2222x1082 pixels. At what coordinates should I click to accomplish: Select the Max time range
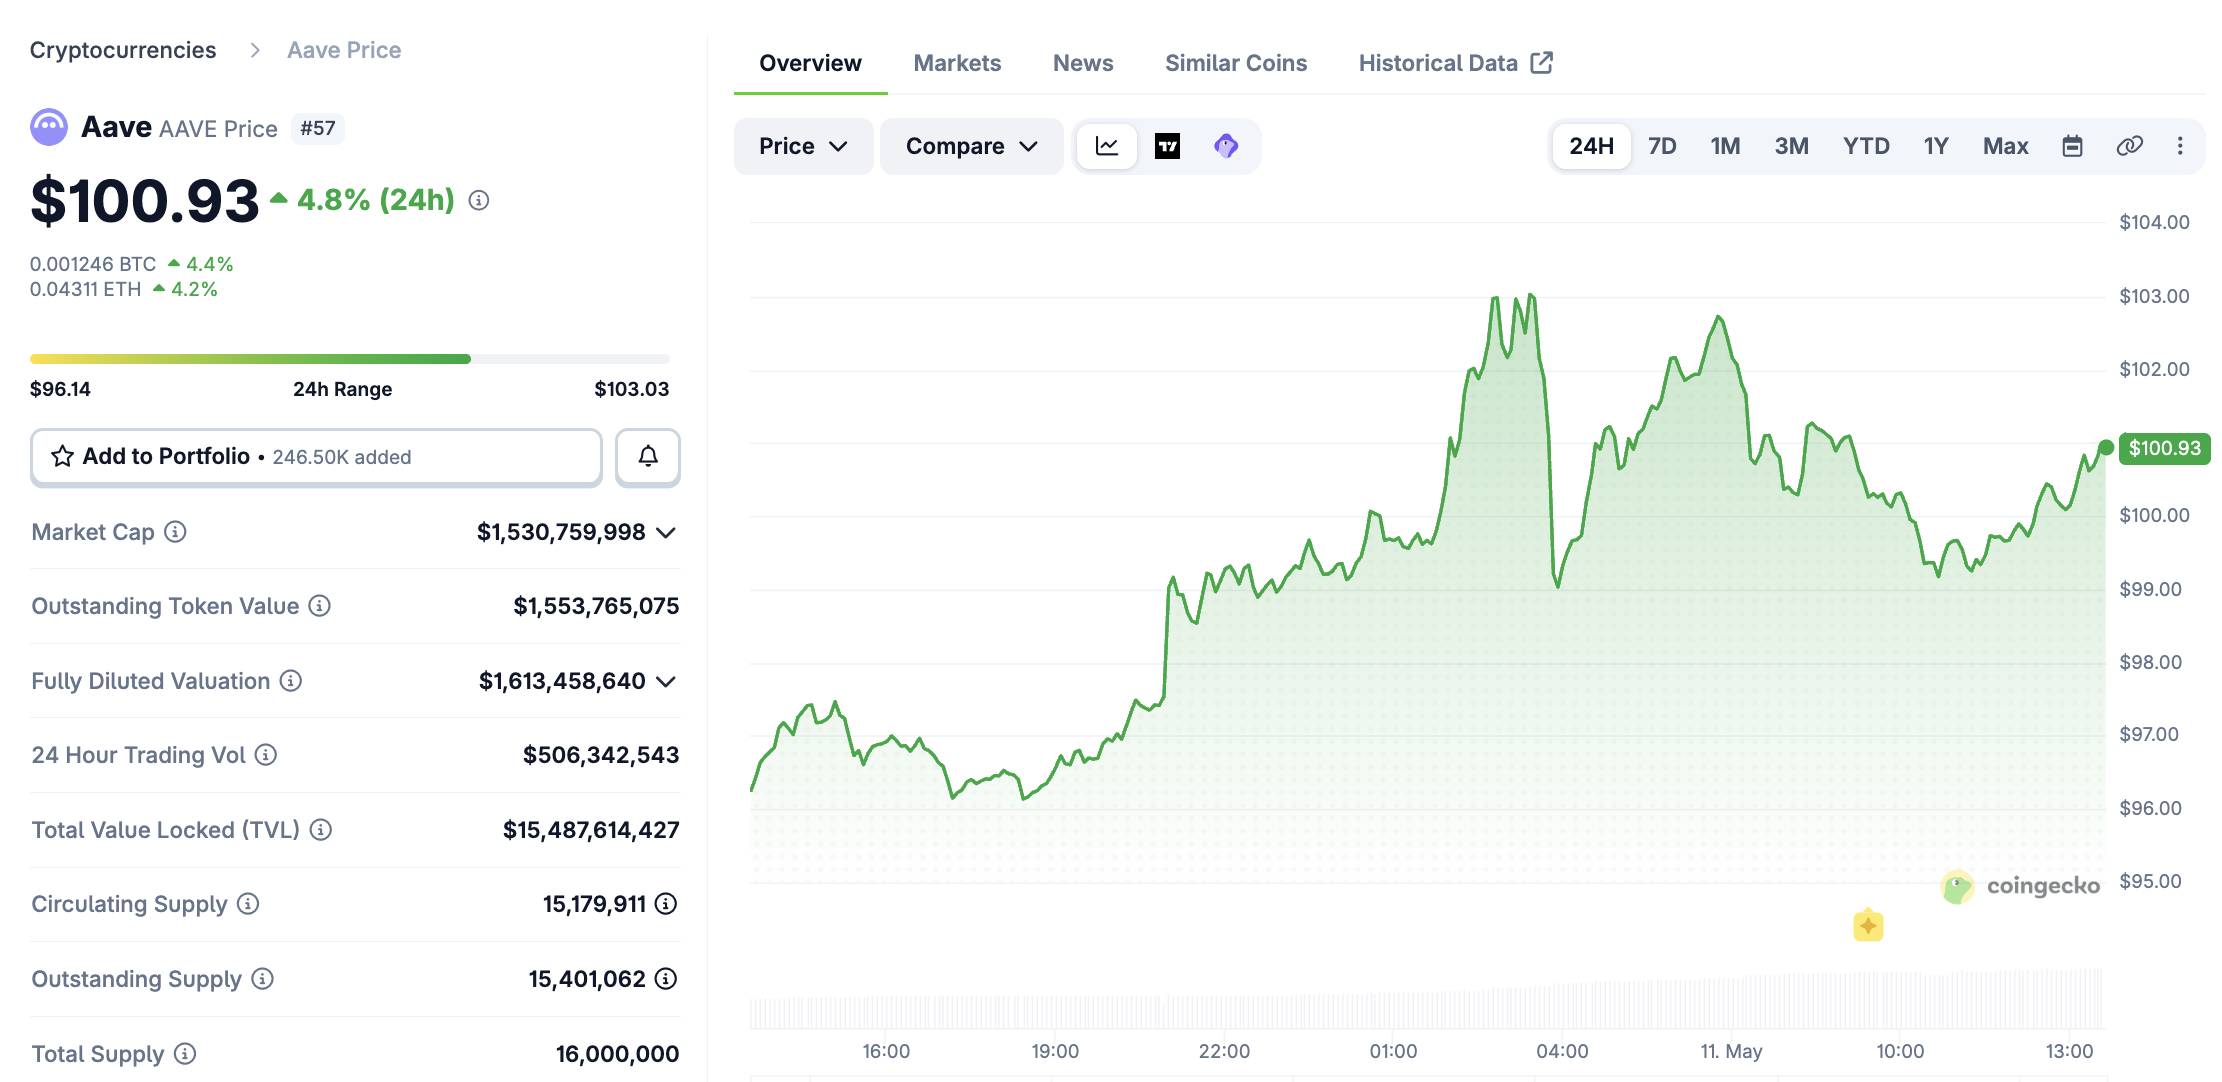[x=2005, y=146]
